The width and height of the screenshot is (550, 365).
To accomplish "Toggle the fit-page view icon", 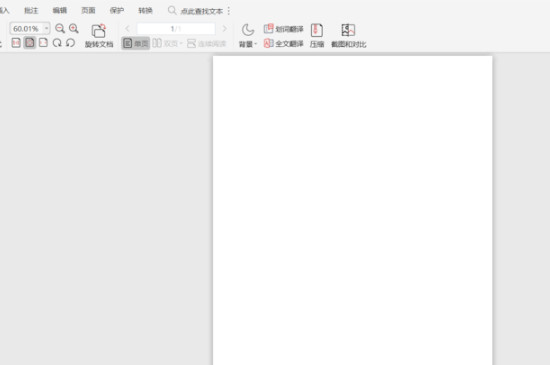I will (x=30, y=43).
